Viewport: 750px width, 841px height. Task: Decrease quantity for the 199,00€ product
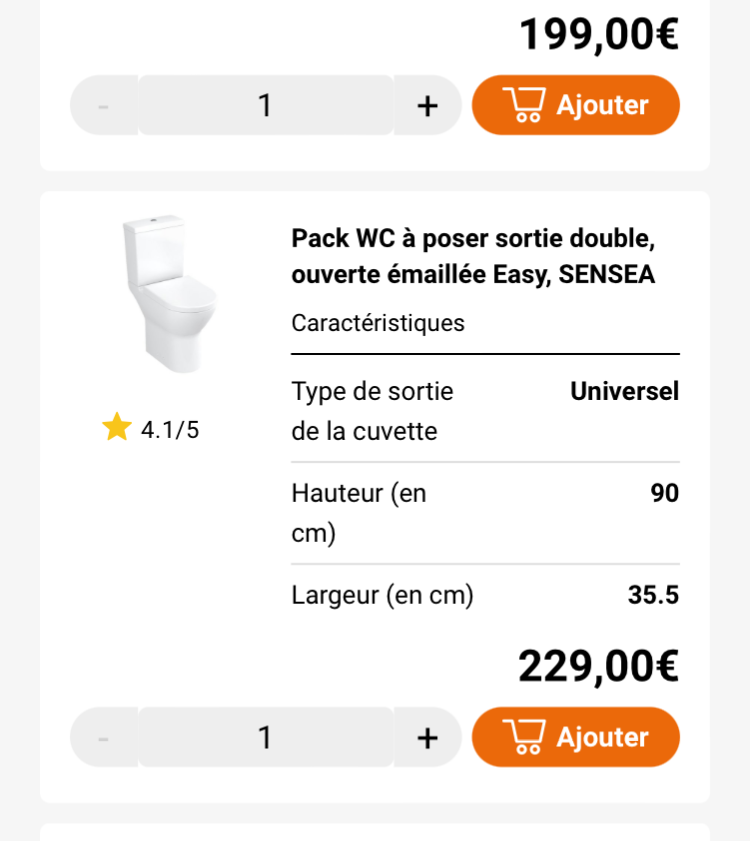(x=104, y=105)
